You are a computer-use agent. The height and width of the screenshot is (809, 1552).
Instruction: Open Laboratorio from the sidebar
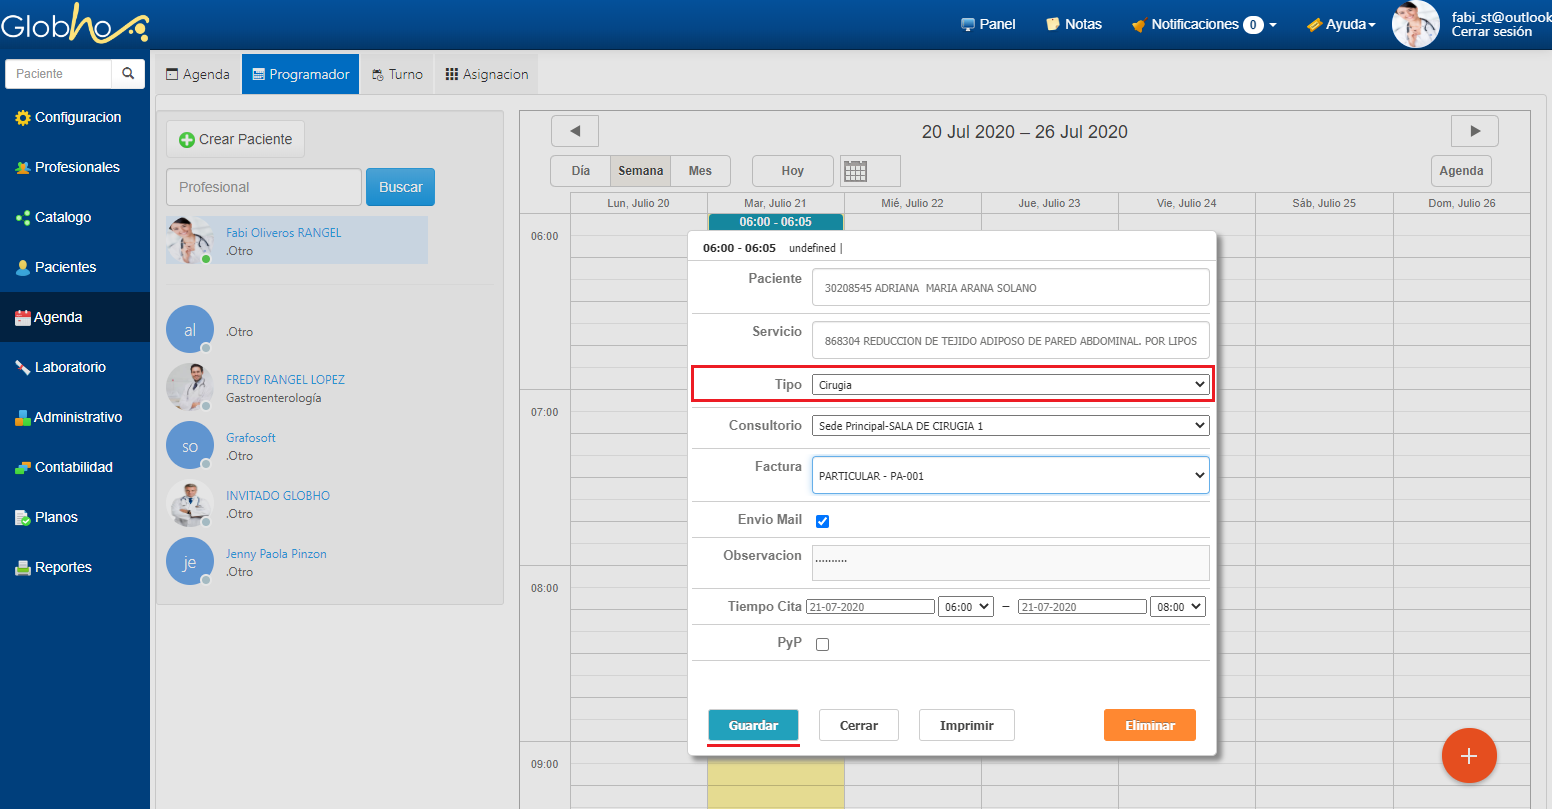[x=69, y=367]
